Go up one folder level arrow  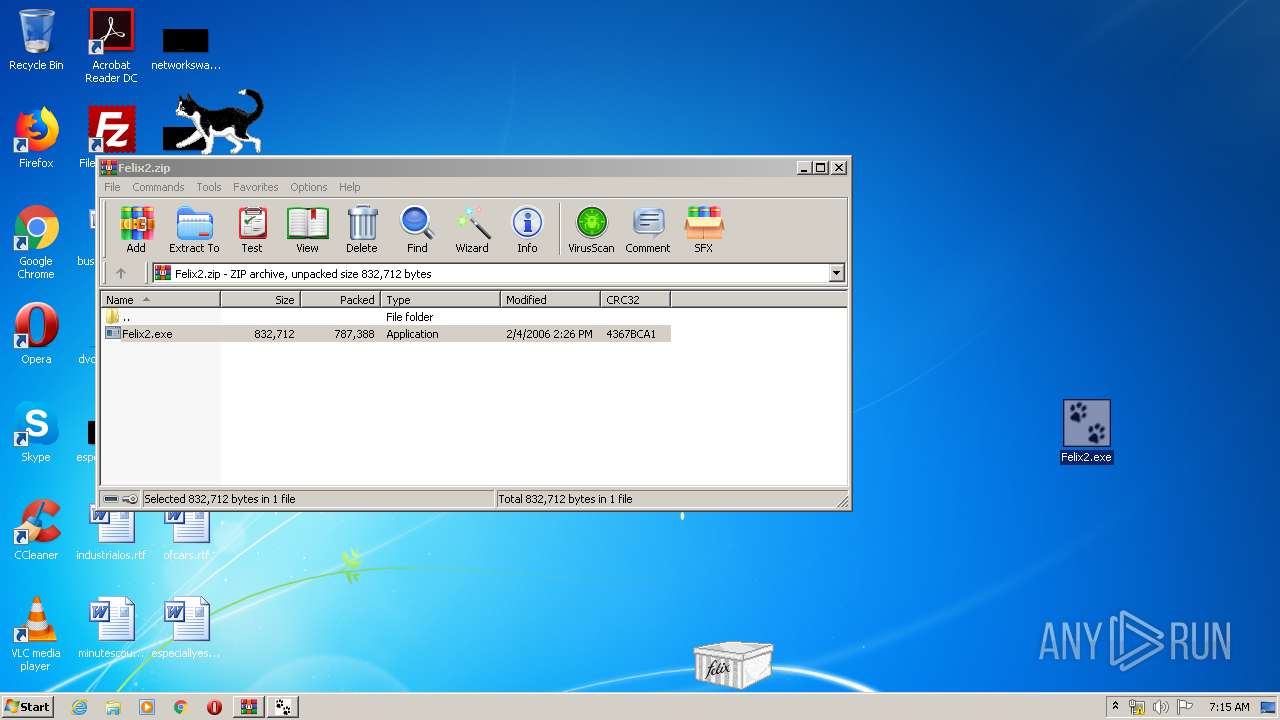[121, 273]
